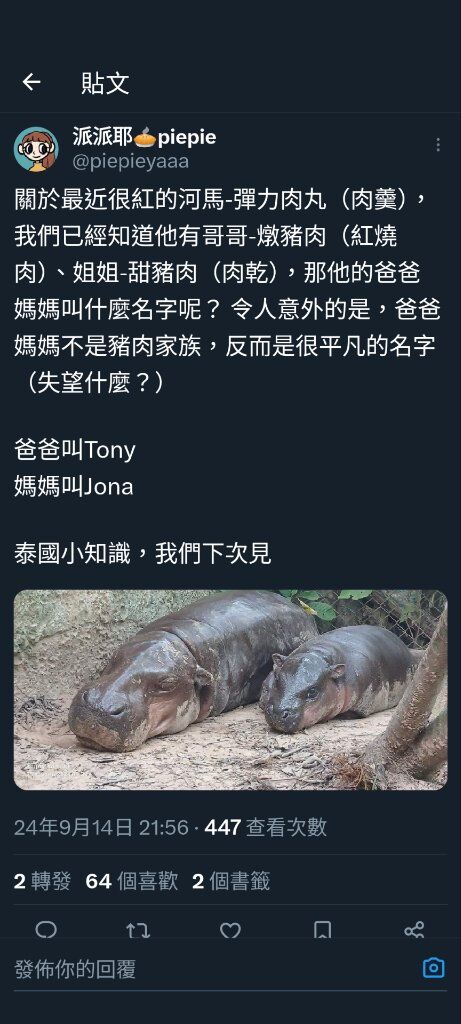Screen dimensions: 461x1024
Task: Open display name 派派耶 piepie
Action: tap(144, 137)
